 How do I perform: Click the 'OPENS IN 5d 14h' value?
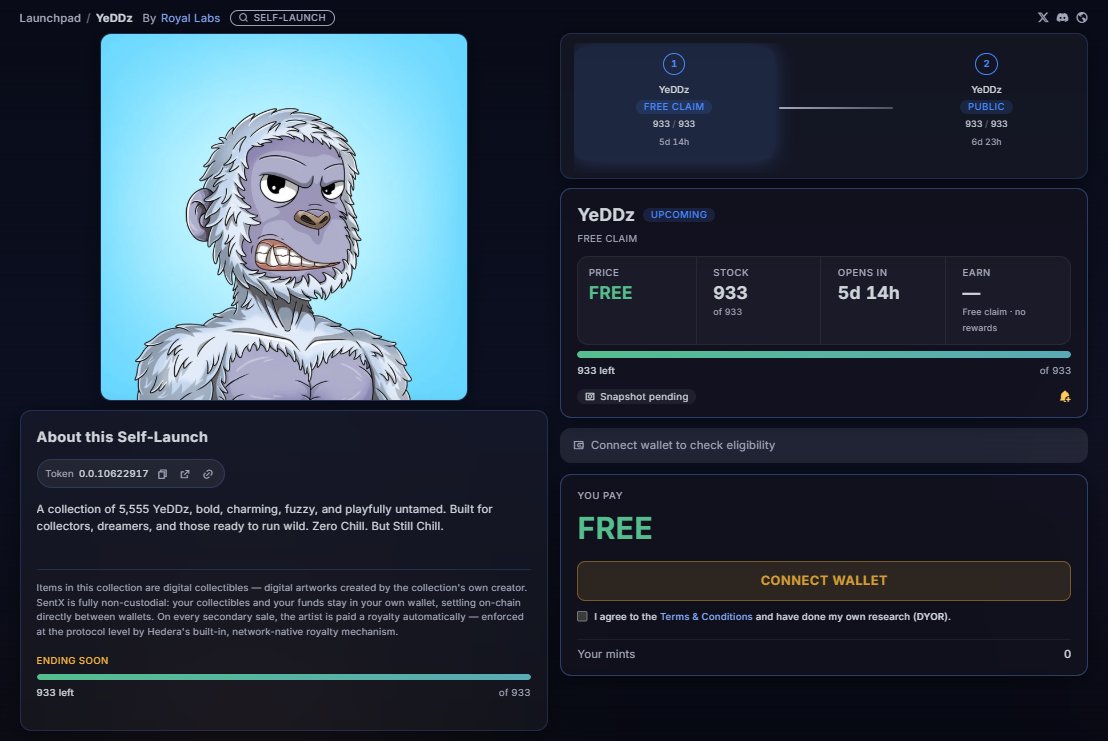(868, 293)
